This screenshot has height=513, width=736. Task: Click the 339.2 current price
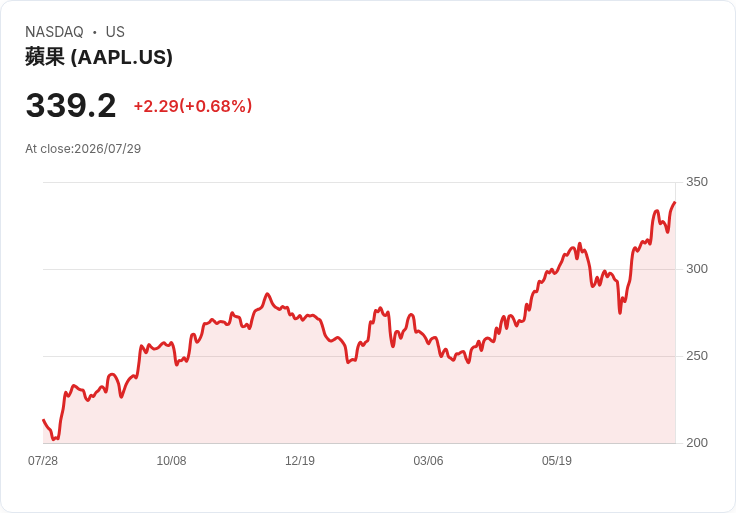click(x=71, y=105)
